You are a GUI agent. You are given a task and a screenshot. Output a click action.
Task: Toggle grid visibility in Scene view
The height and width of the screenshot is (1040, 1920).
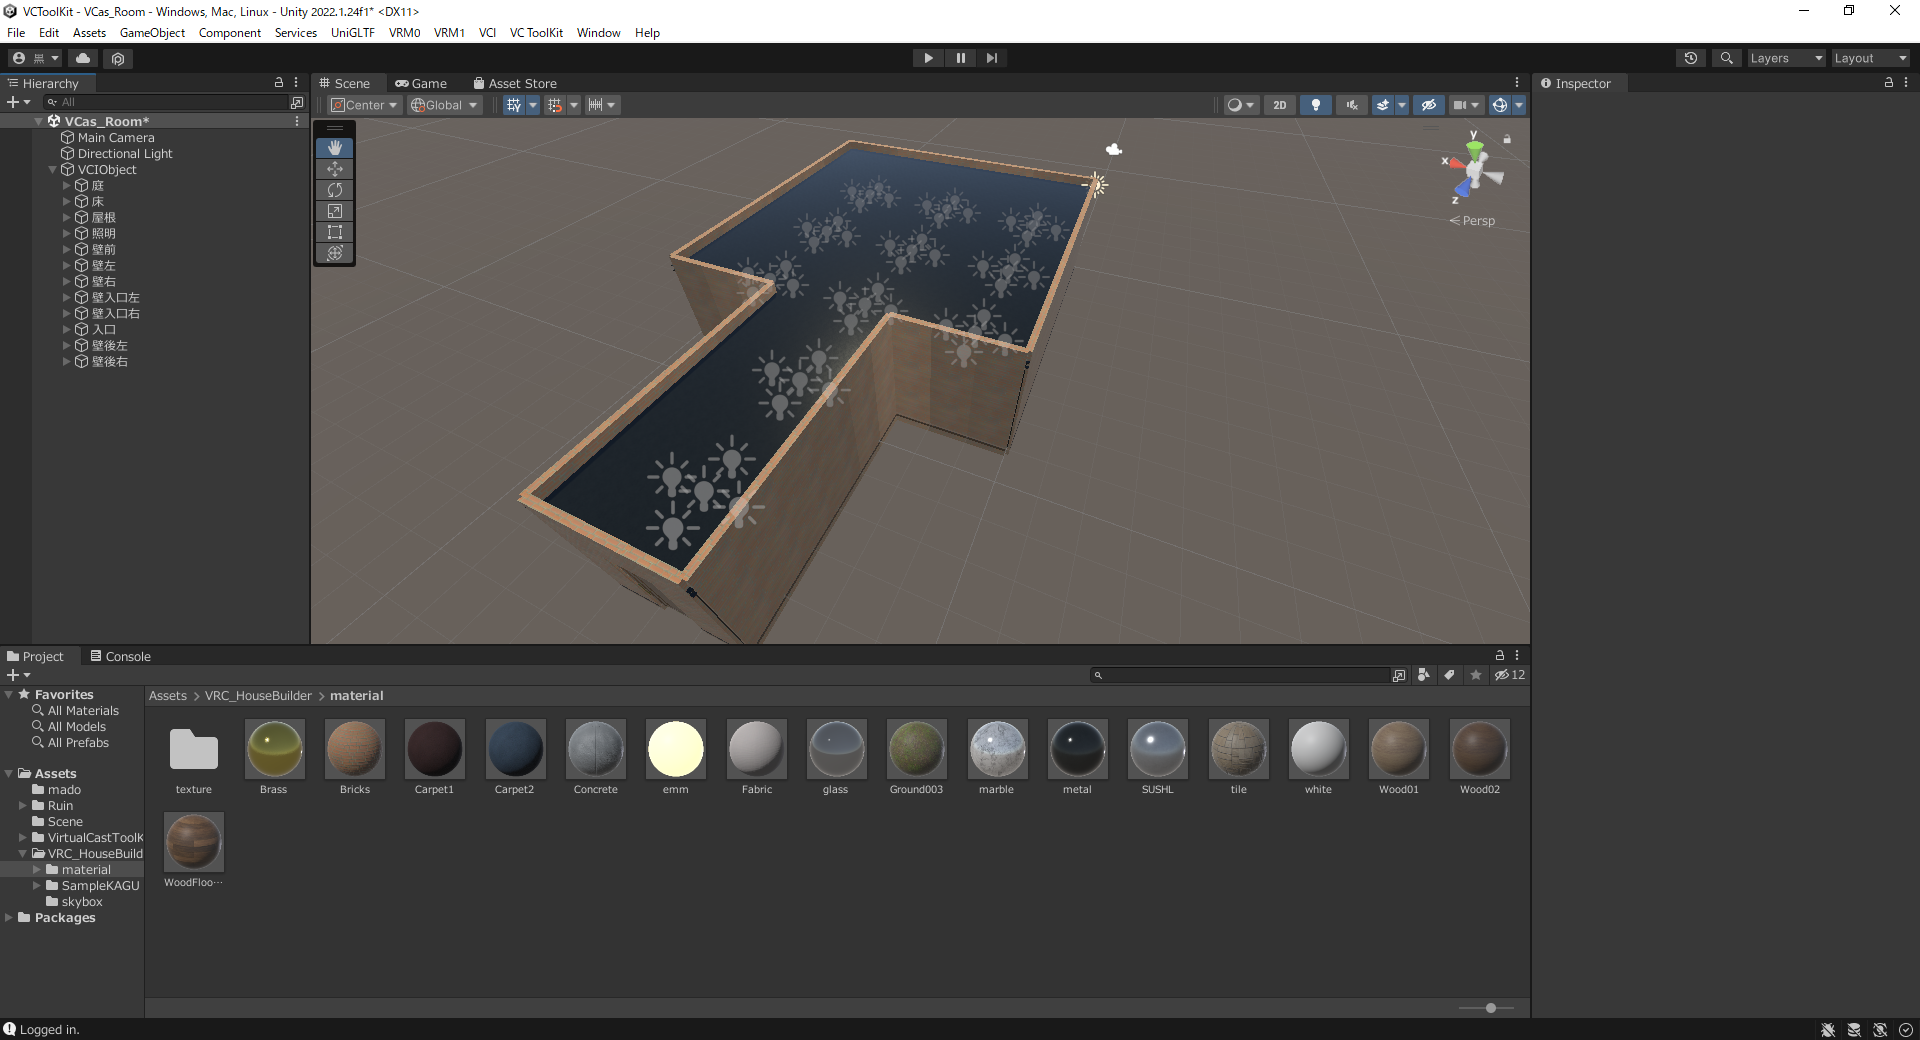[x=513, y=105]
